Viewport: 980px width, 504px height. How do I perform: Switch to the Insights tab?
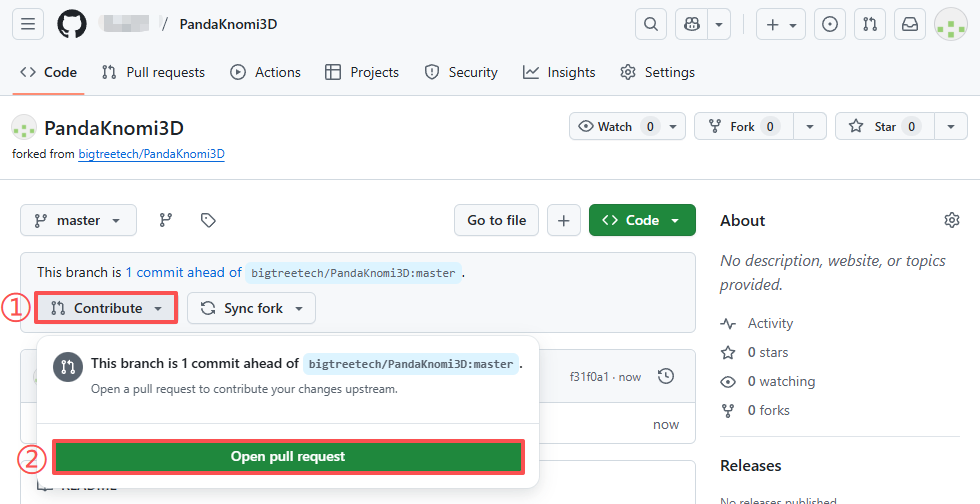(x=559, y=72)
